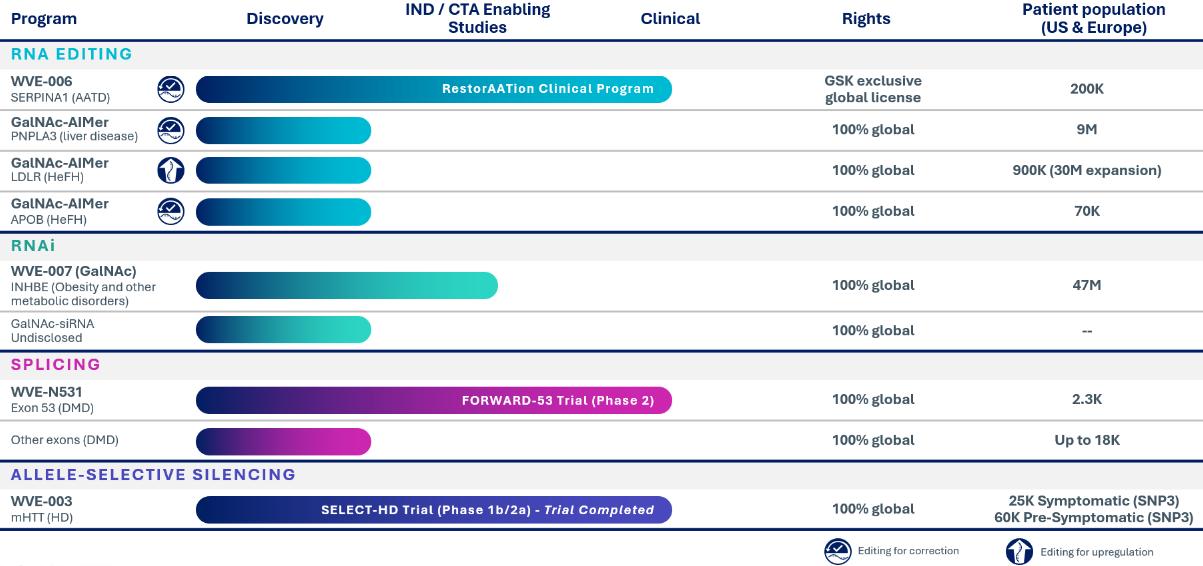Click the correction icon beside WVE-006
The height and width of the screenshot is (566, 1203).
click(171, 89)
